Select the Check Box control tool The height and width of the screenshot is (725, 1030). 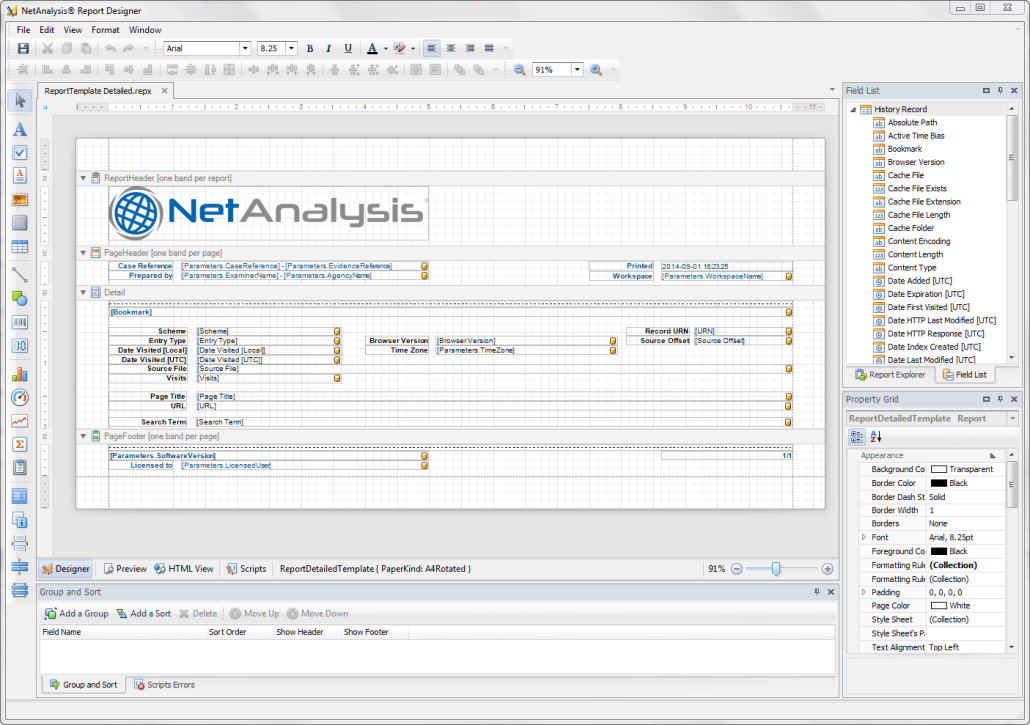click(x=20, y=153)
